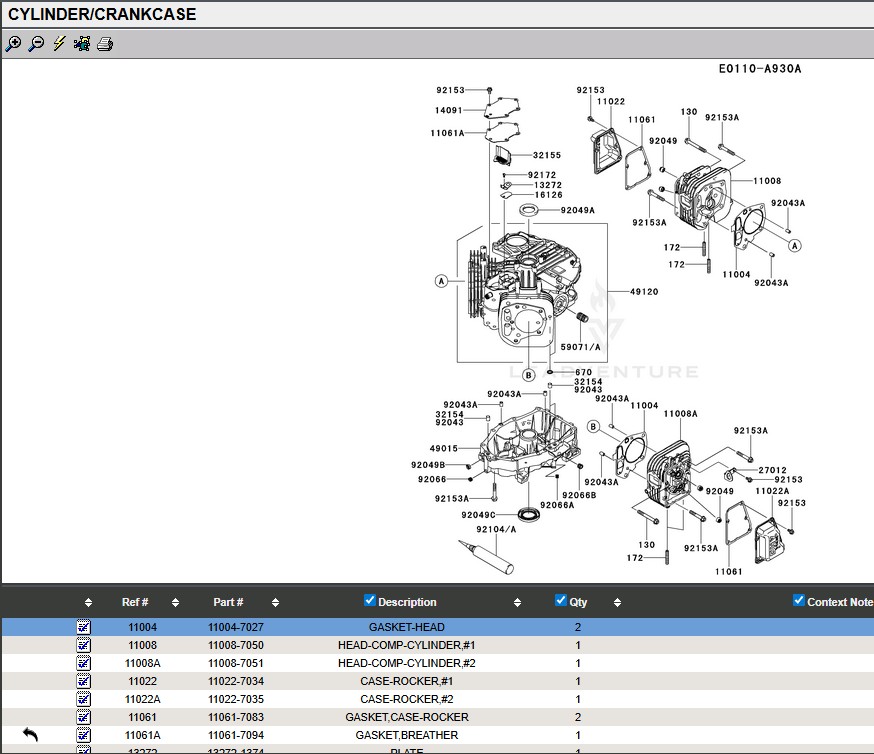This screenshot has height=754, width=874.
Task: Click the Ref # column header
Action: pyautogui.click(x=135, y=602)
